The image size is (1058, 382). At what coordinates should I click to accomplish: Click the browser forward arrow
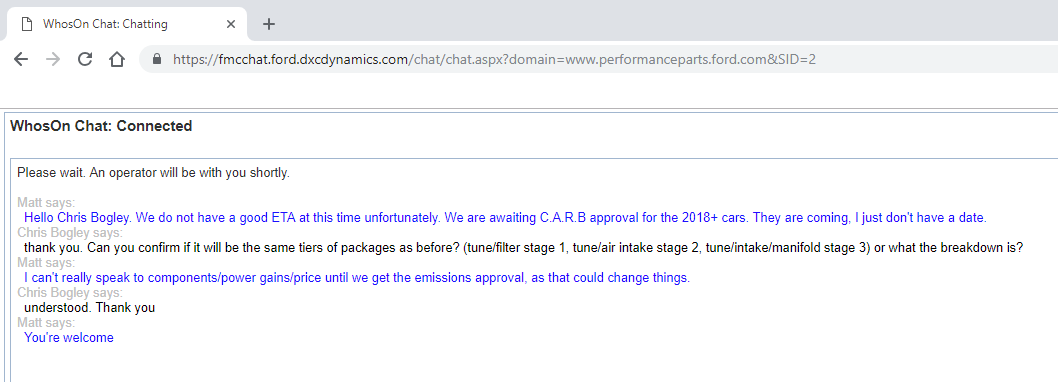(53, 59)
